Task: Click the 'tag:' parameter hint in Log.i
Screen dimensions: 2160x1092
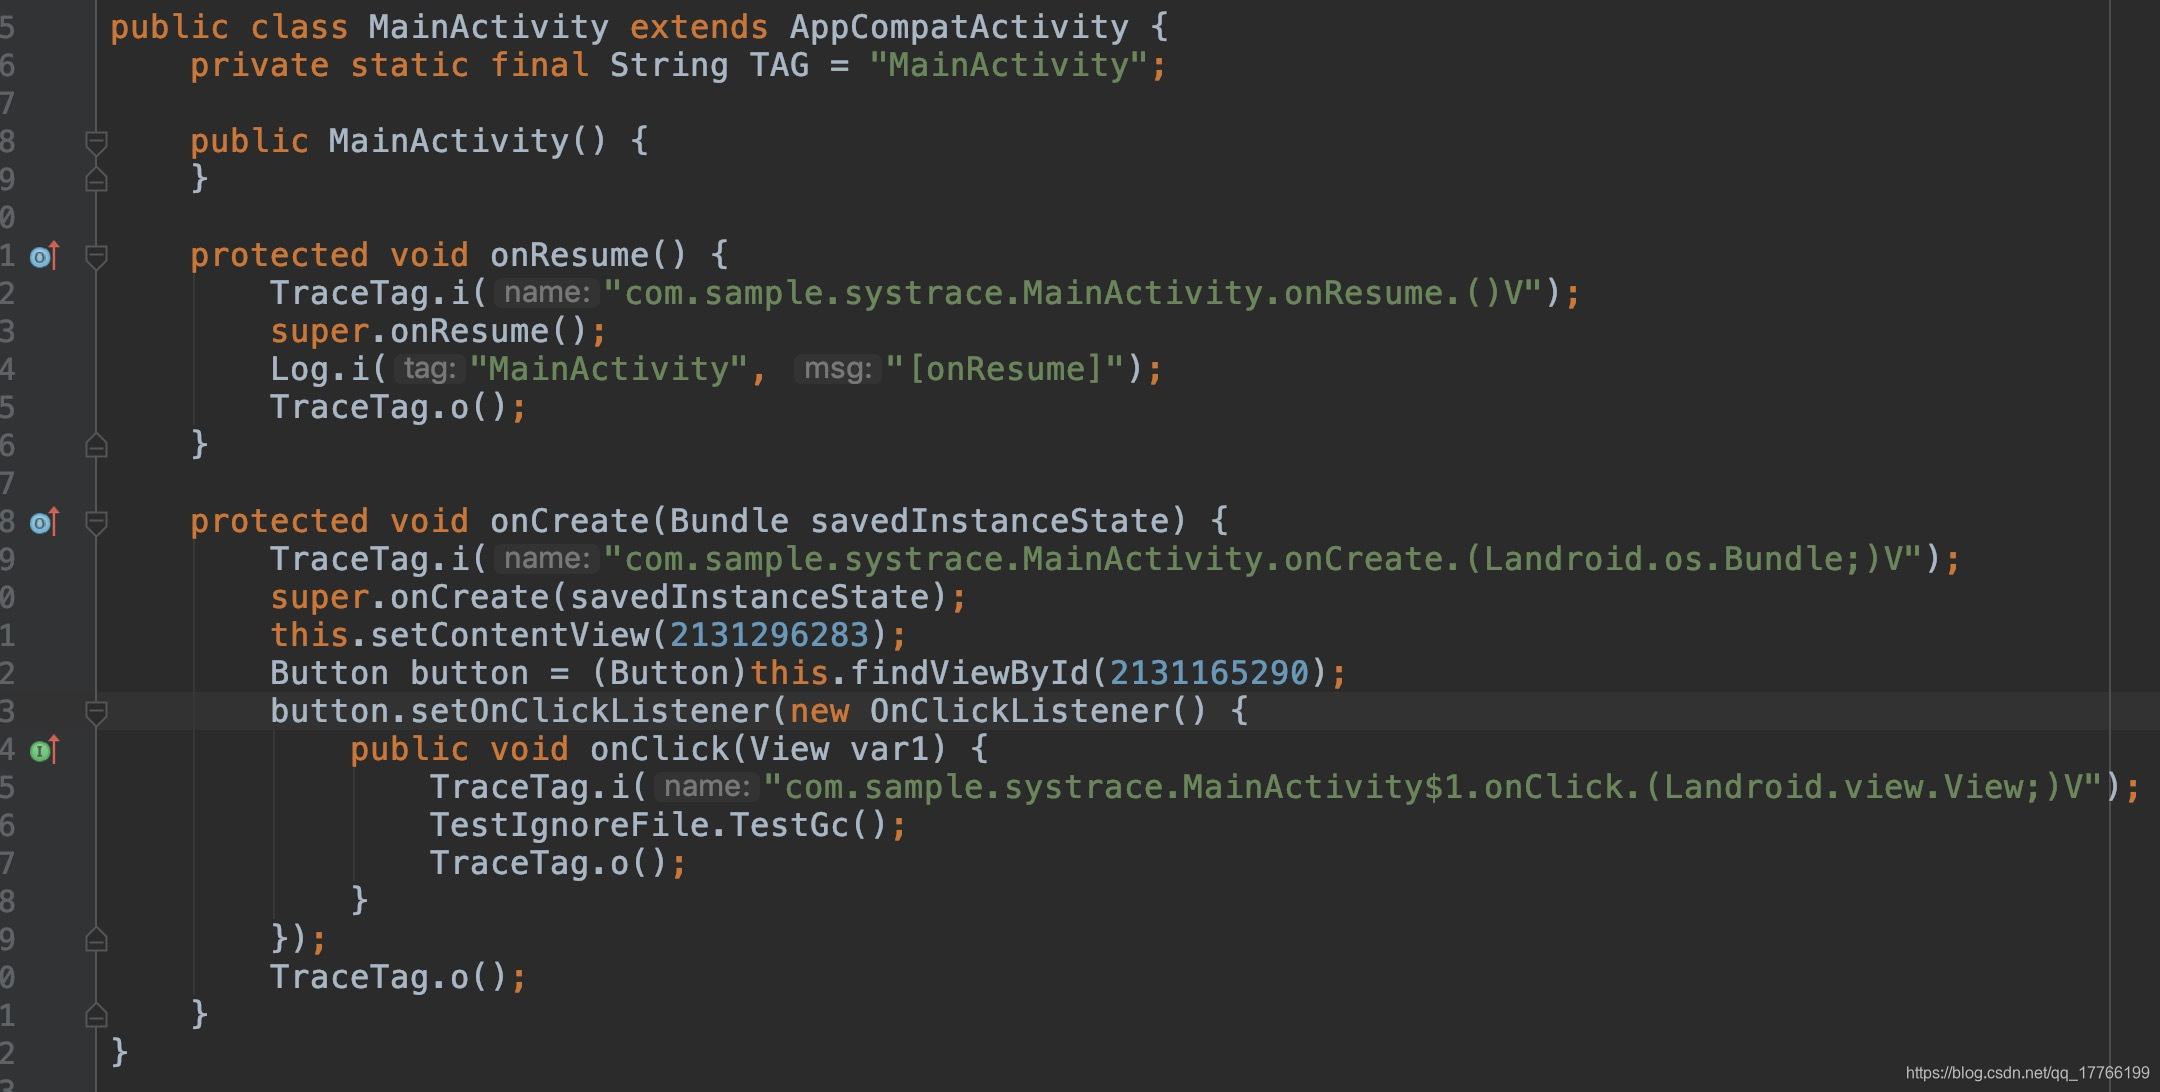Action: pyautogui.click(x=429, y=369)
